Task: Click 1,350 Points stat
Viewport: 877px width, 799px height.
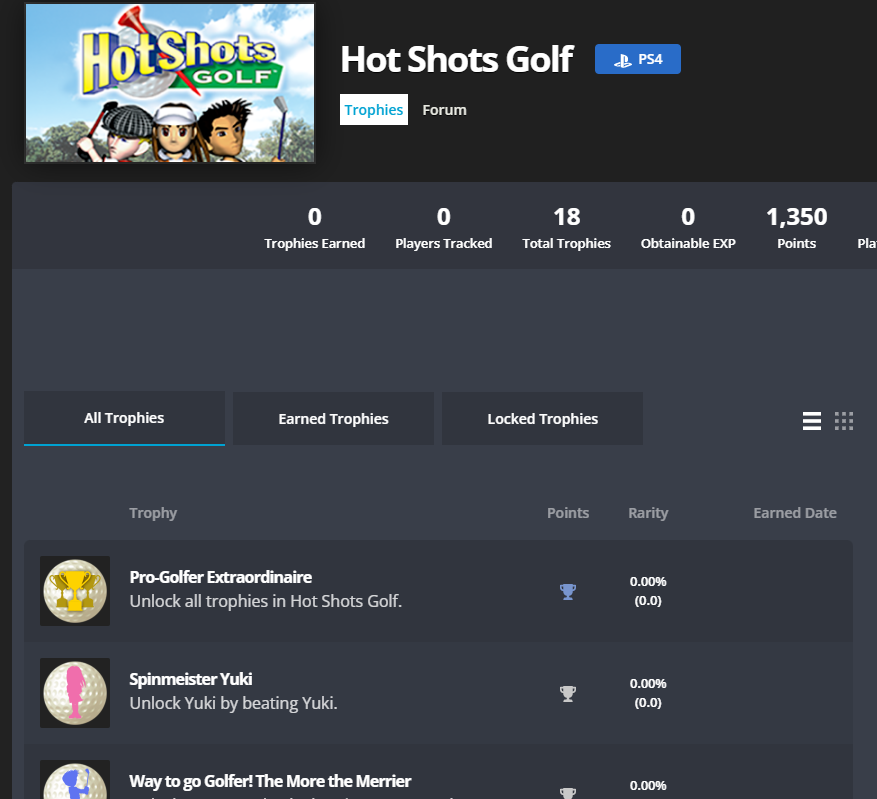Action: pos(796,229)
